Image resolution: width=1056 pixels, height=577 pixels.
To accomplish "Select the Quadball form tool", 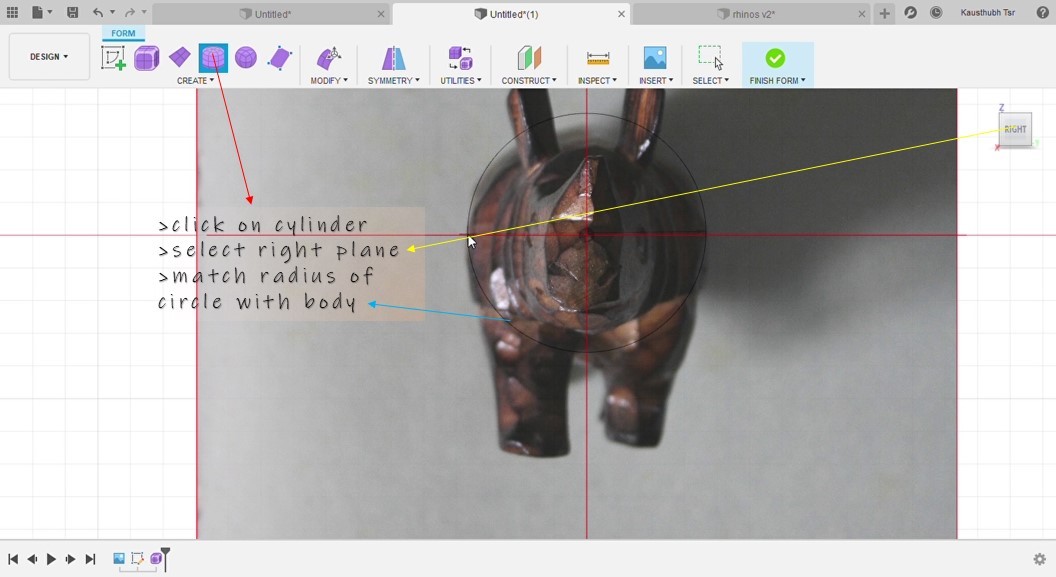I will point(246,58).
